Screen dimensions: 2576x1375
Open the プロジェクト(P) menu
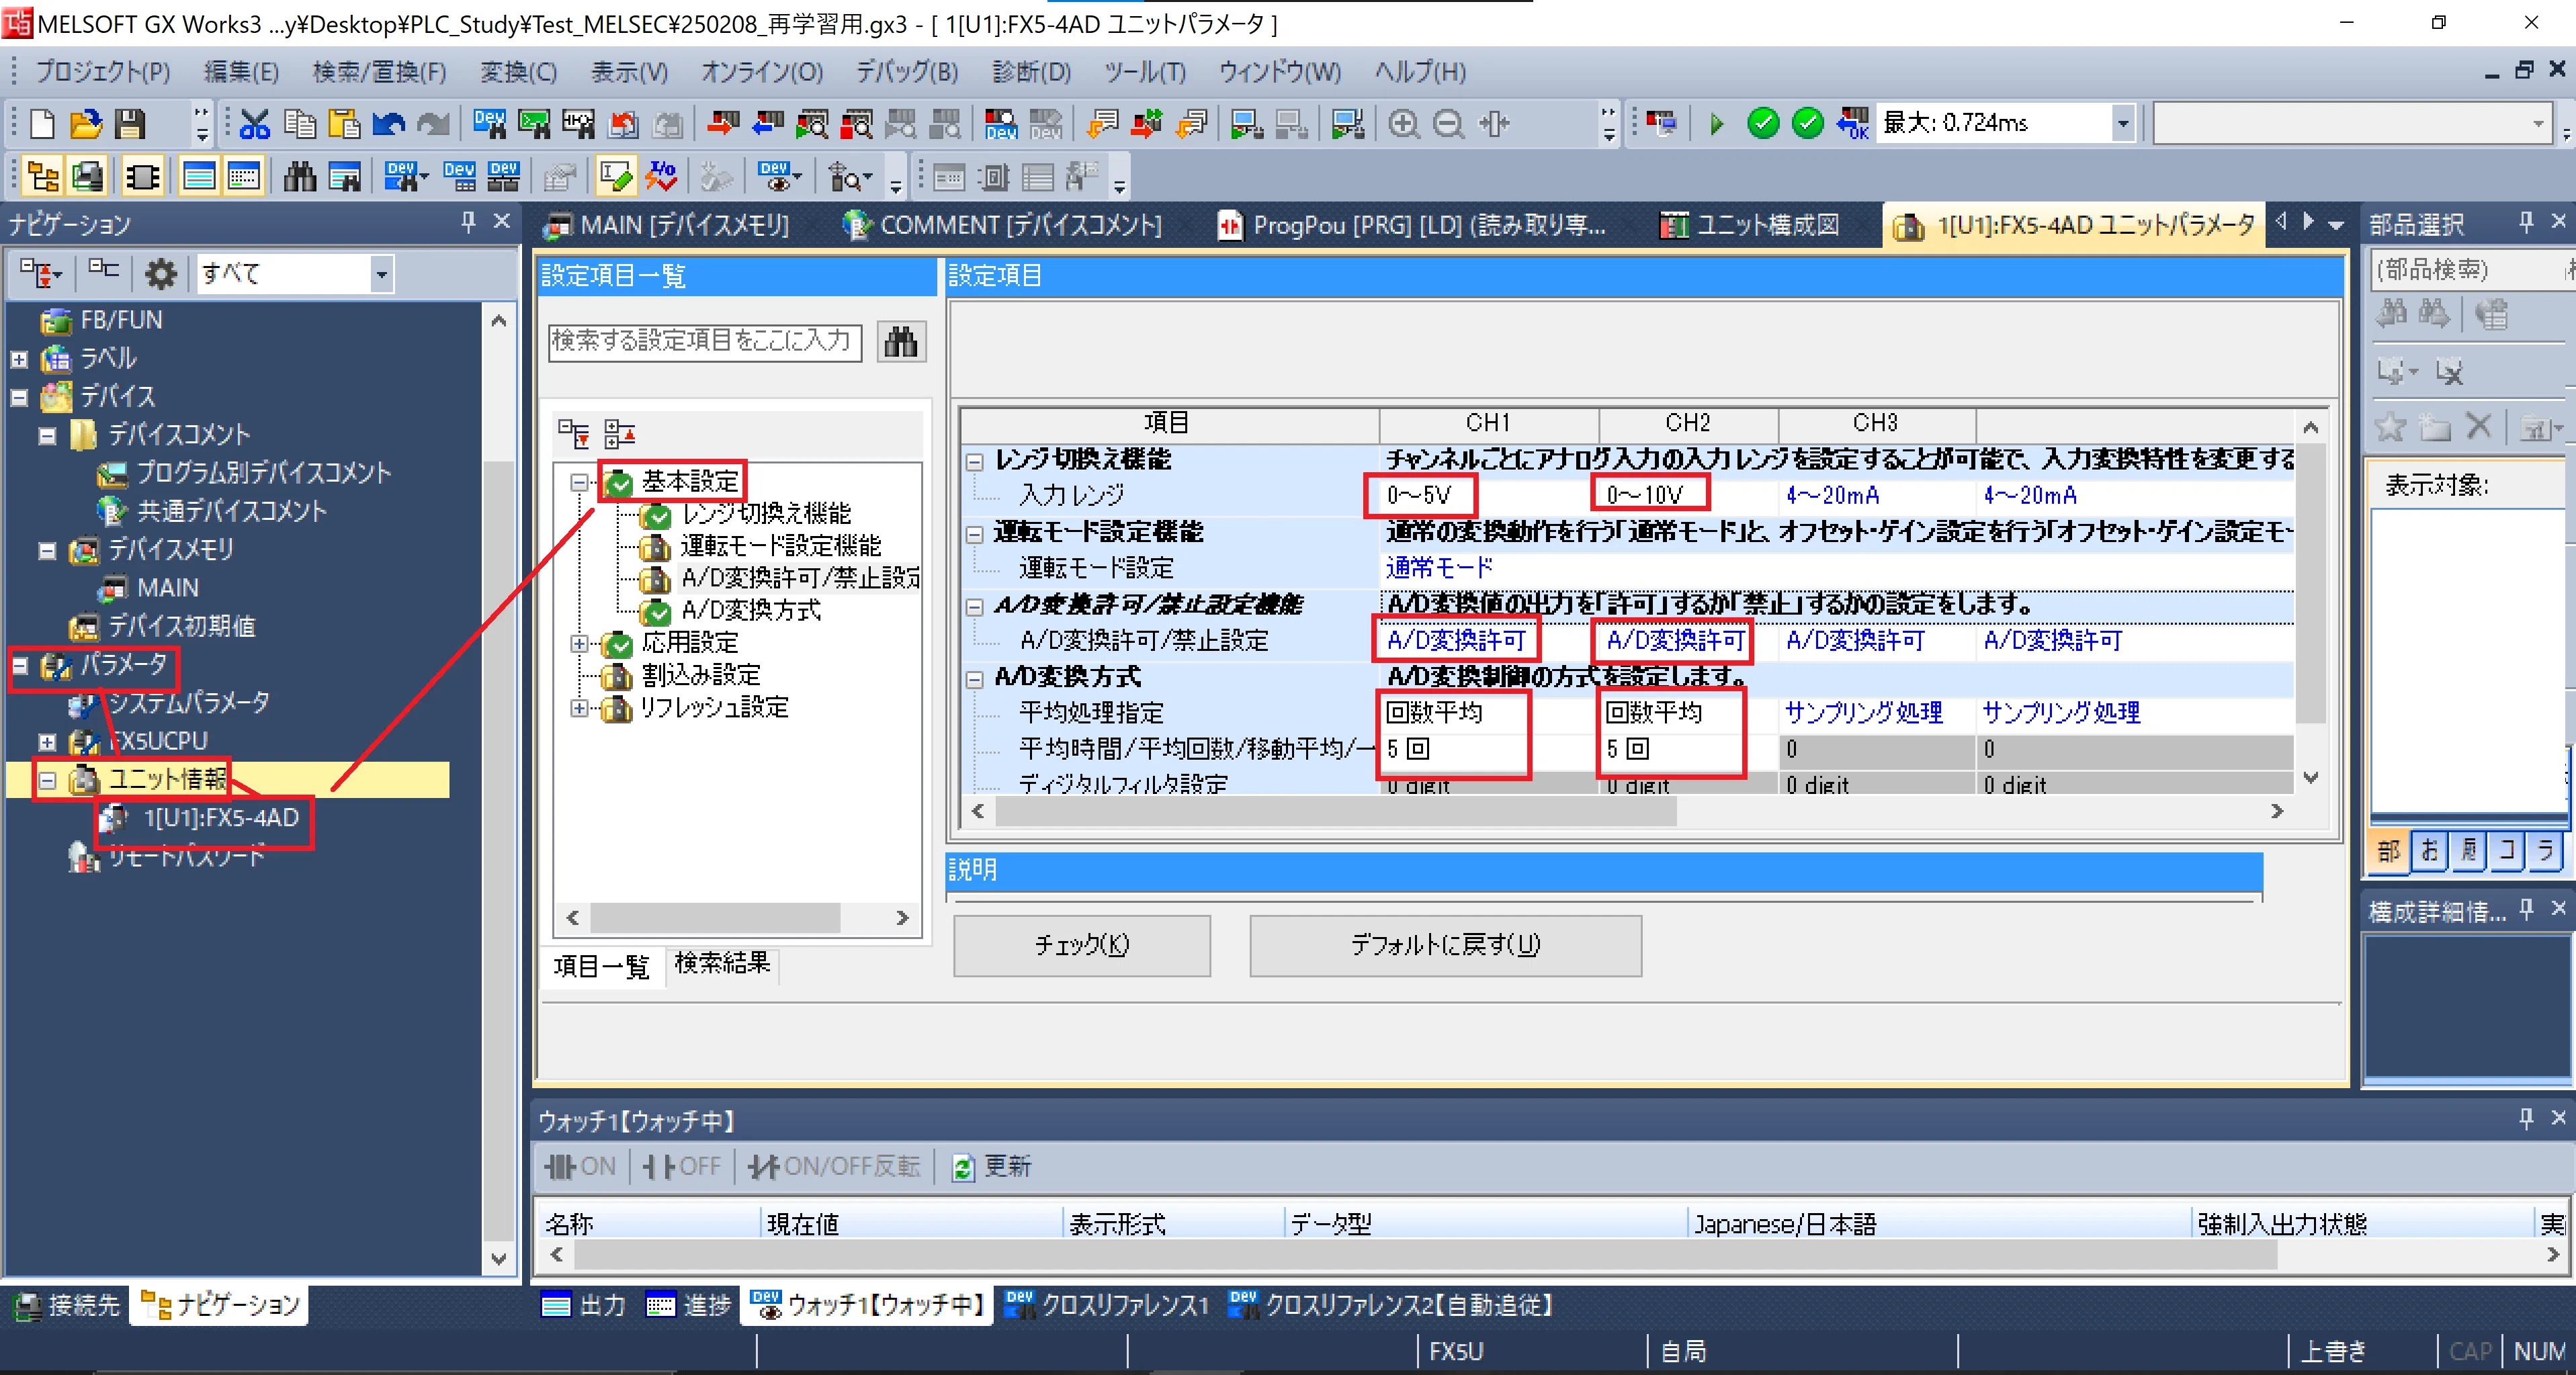click(103, 72)
